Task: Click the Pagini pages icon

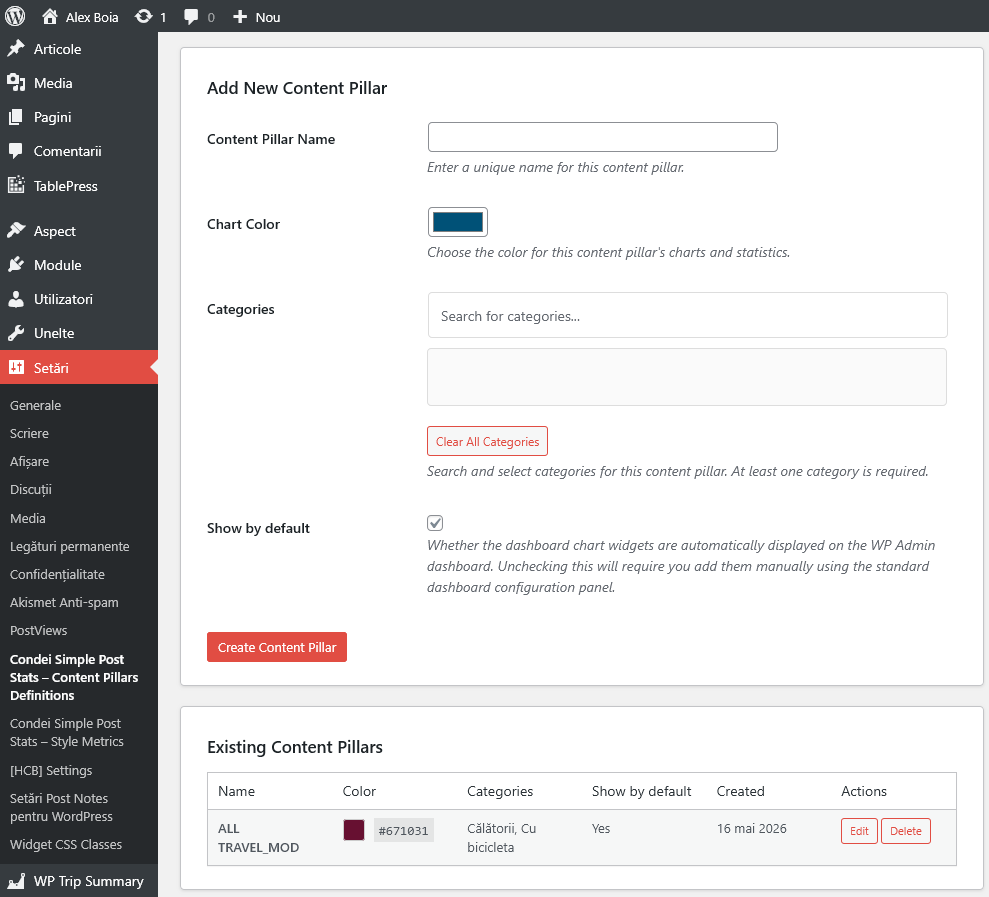Action: pos(16,117)
